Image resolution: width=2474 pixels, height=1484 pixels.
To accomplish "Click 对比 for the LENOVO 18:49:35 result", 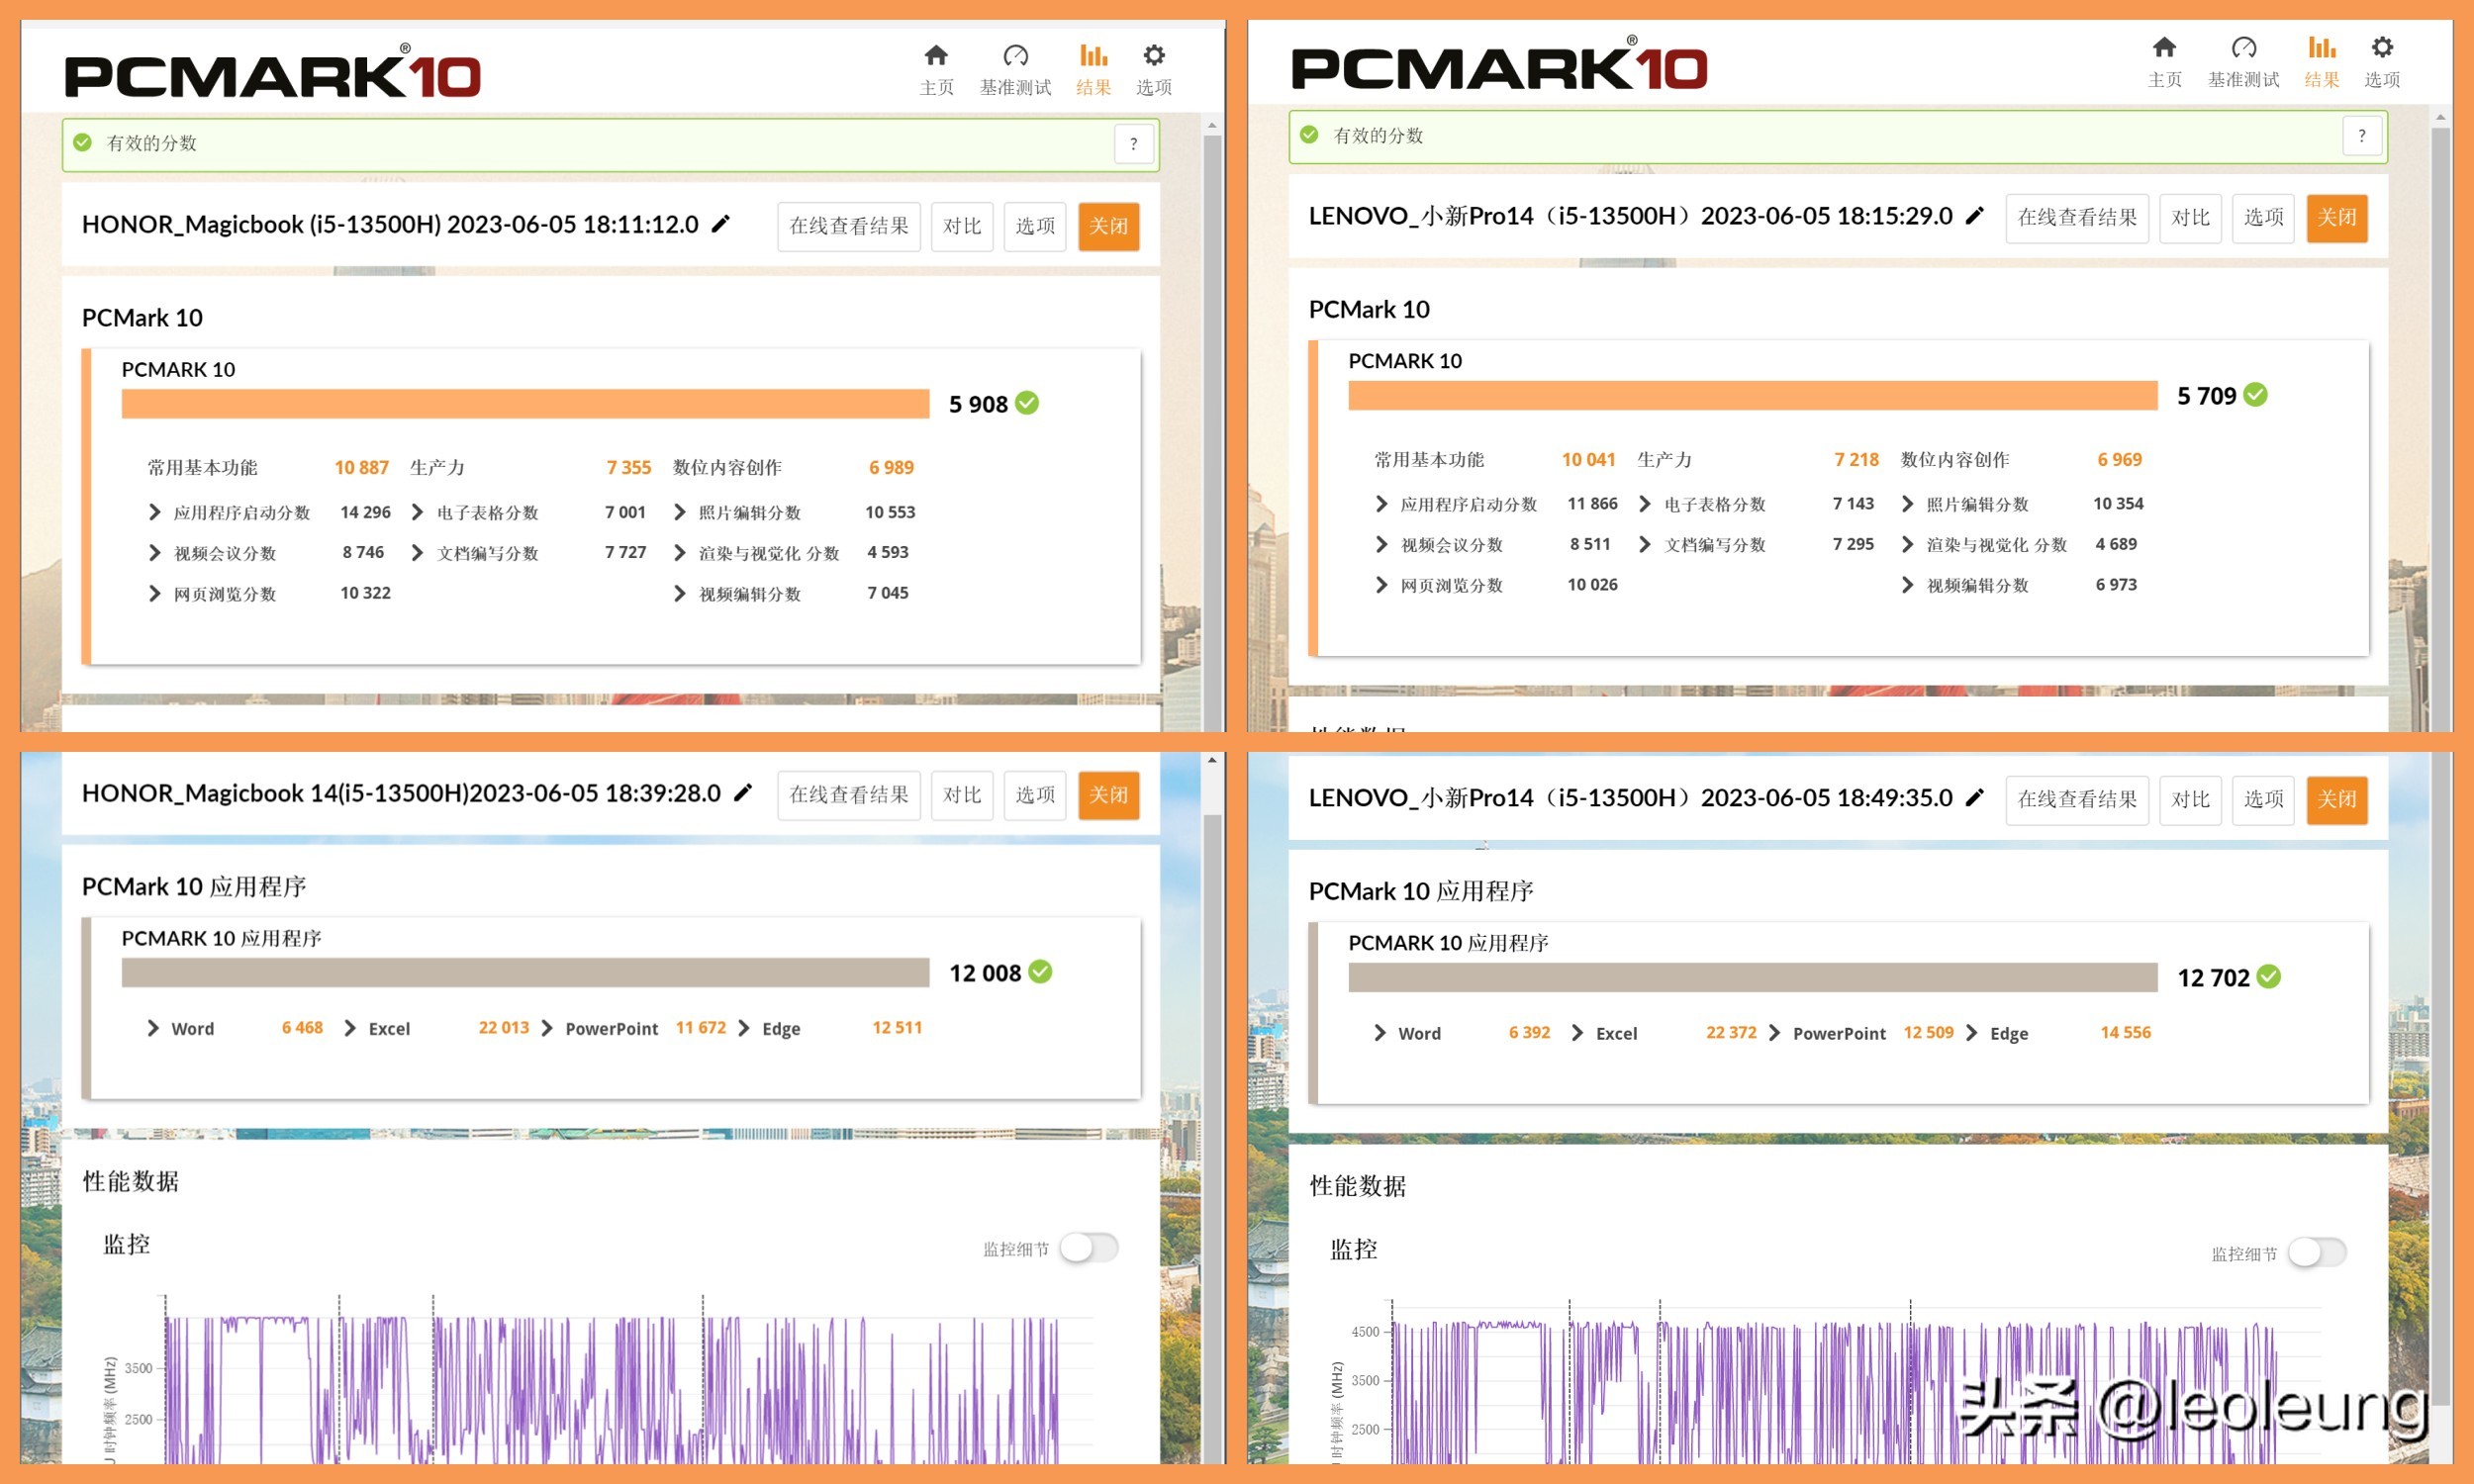I will coord(2189,799).
